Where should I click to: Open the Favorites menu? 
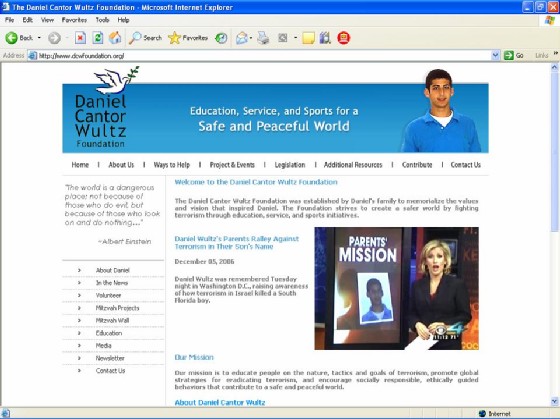[74, 20]
